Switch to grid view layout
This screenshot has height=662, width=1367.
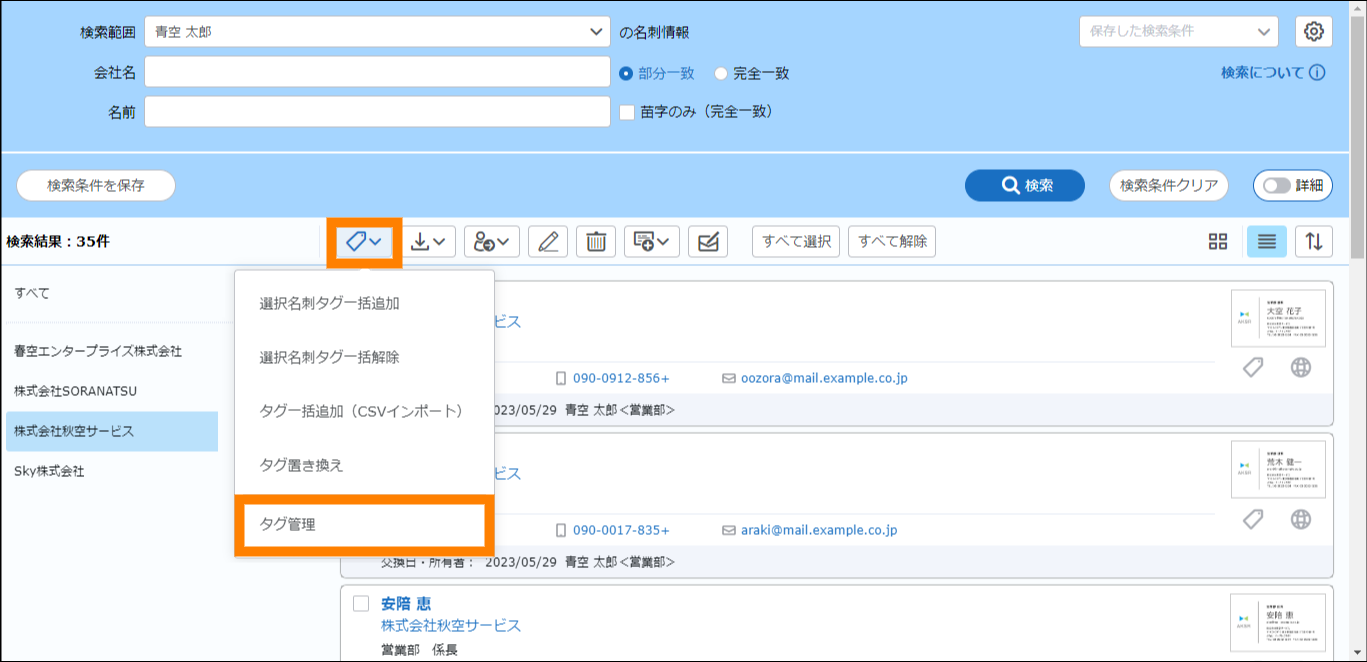point(1217,242)
